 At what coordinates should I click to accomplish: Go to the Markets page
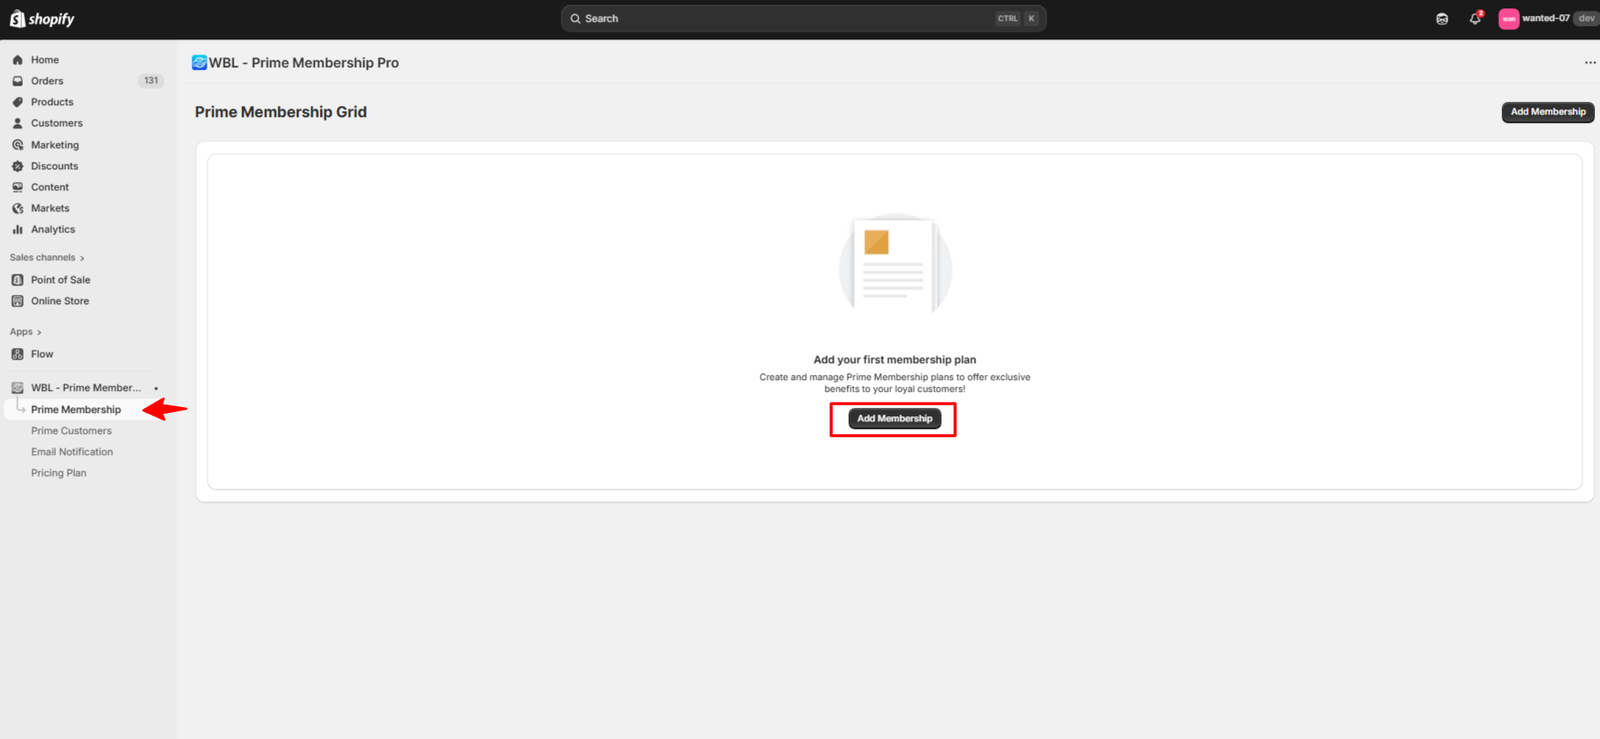tap(50, 208)
